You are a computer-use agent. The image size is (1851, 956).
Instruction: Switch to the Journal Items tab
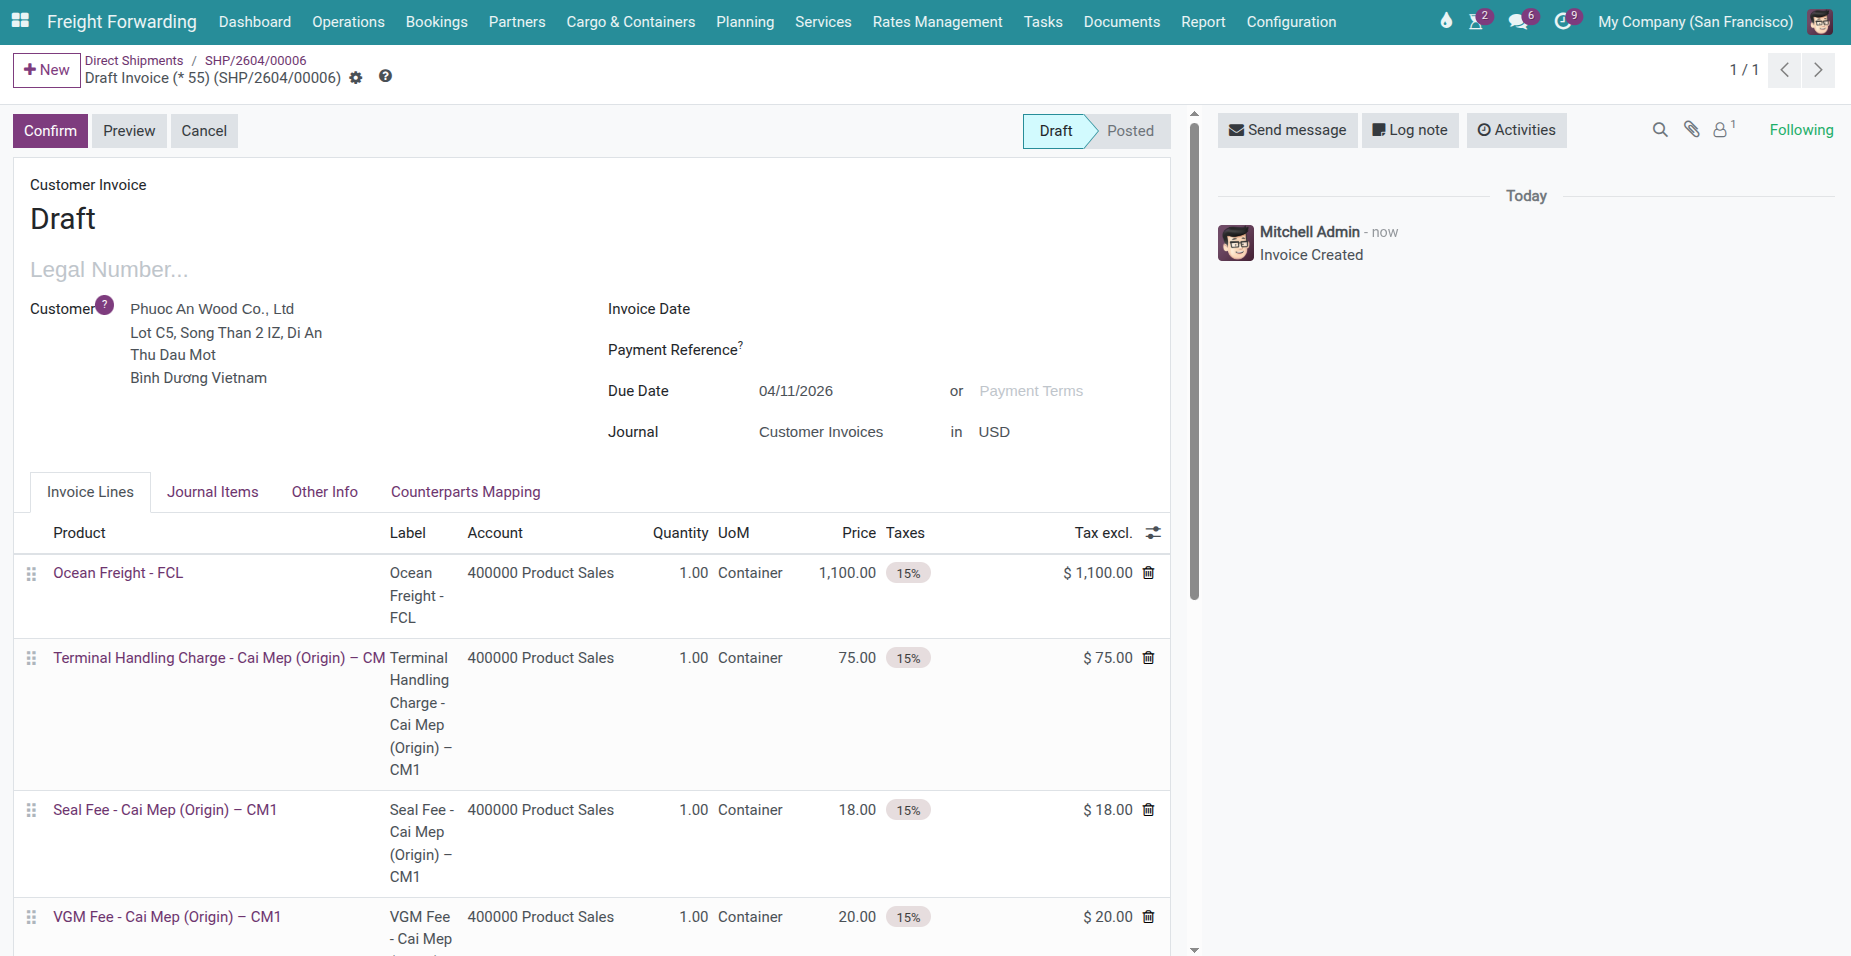pos(212,492)
